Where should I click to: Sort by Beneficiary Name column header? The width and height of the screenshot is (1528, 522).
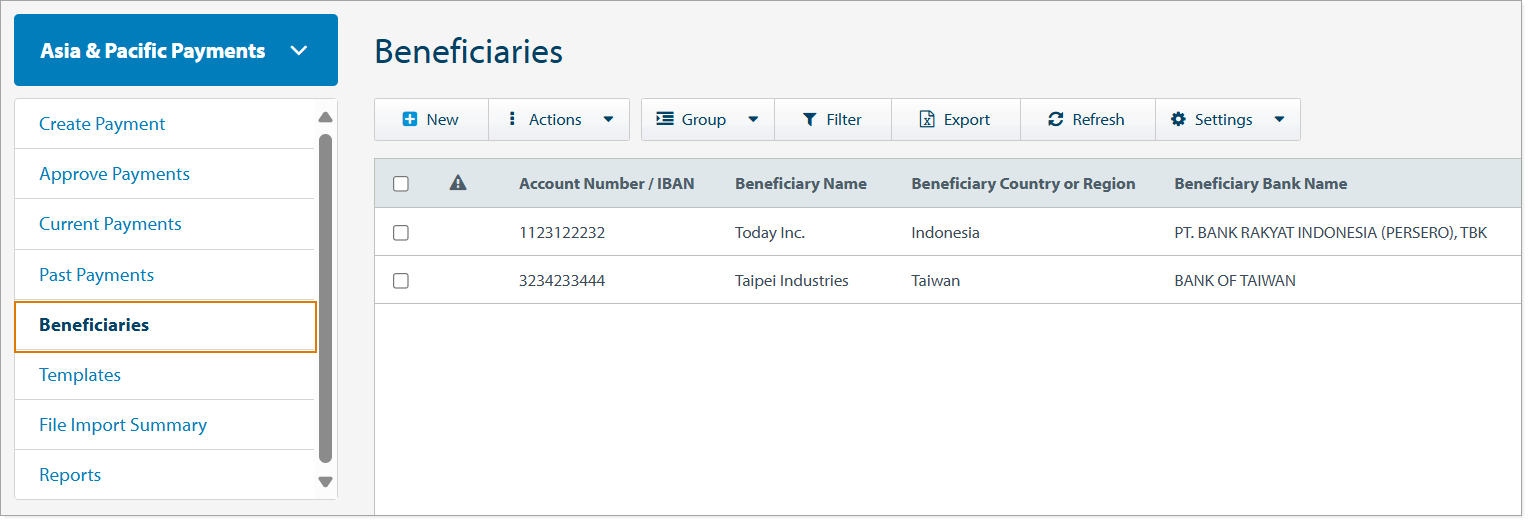coord(800,183)
